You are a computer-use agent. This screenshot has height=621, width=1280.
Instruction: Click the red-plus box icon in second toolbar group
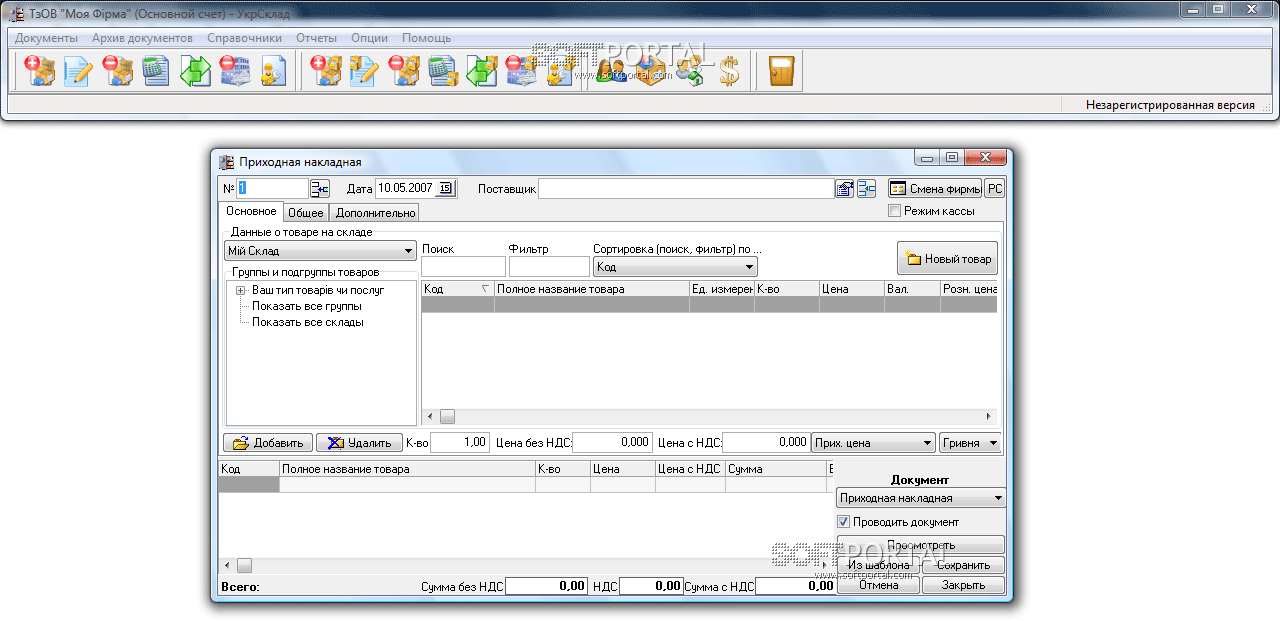pos(327,71)
